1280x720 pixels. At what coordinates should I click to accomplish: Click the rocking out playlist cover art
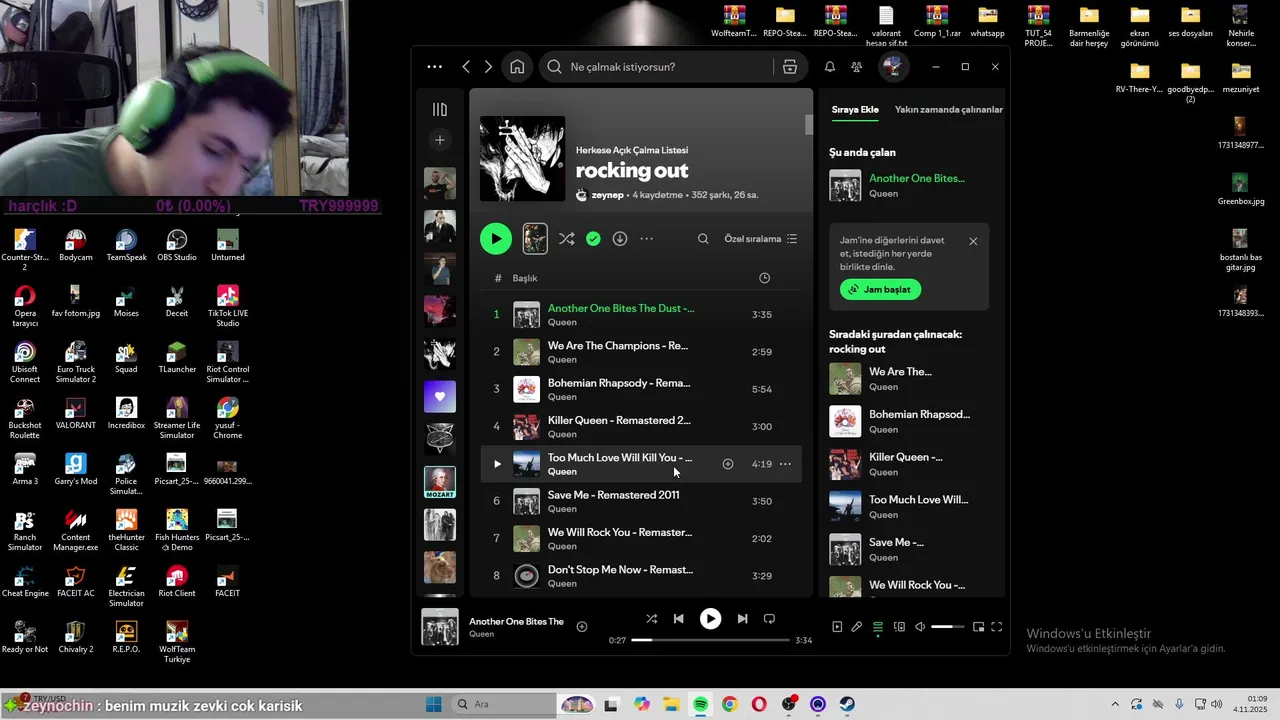coord(522,158)
